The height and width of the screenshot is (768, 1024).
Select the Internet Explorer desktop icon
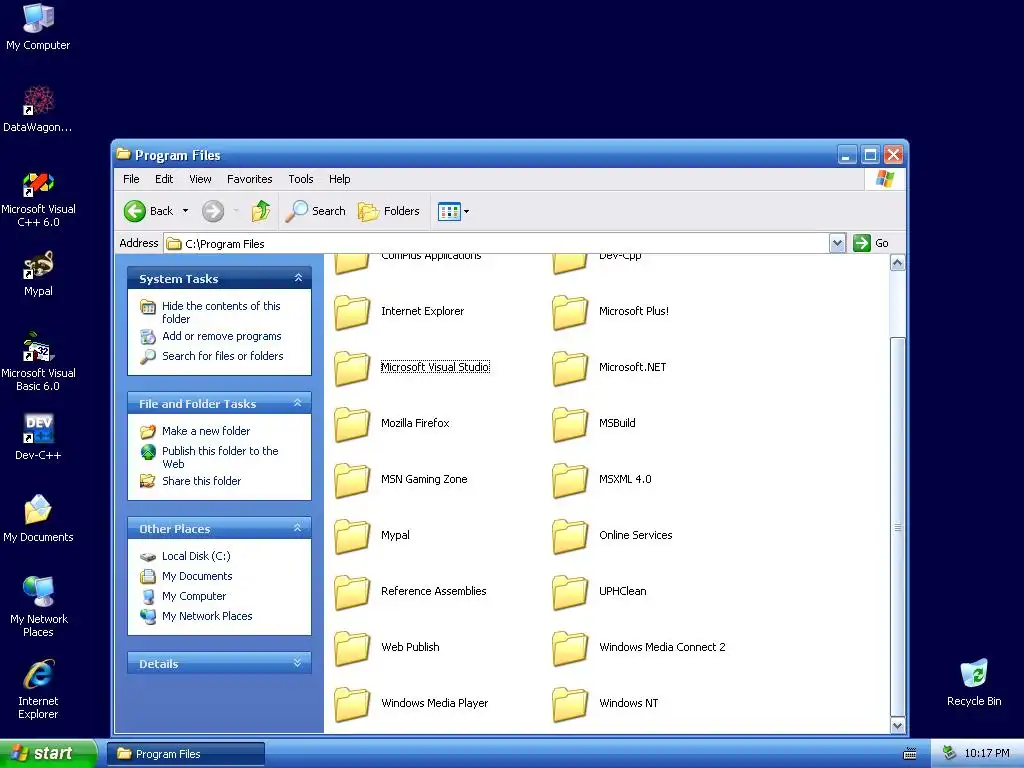point(39,675)
